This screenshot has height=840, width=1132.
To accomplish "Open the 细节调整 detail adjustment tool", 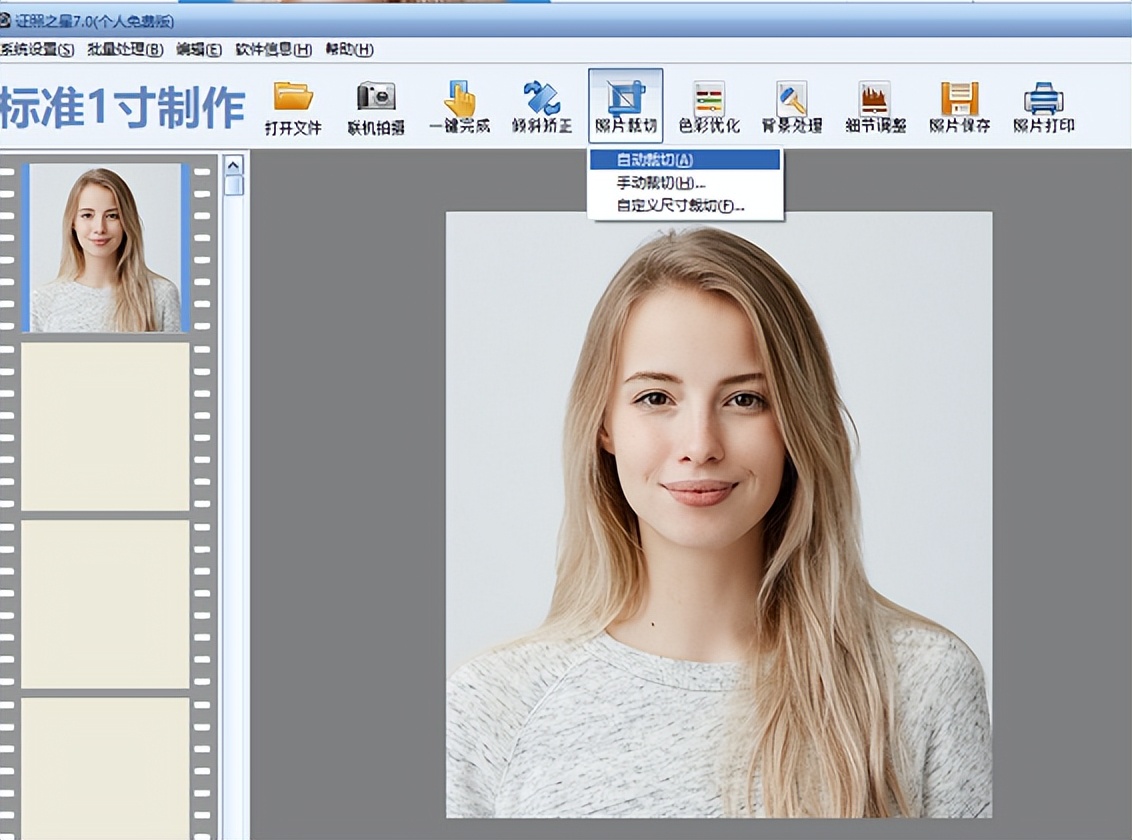I will pos(874,99).
